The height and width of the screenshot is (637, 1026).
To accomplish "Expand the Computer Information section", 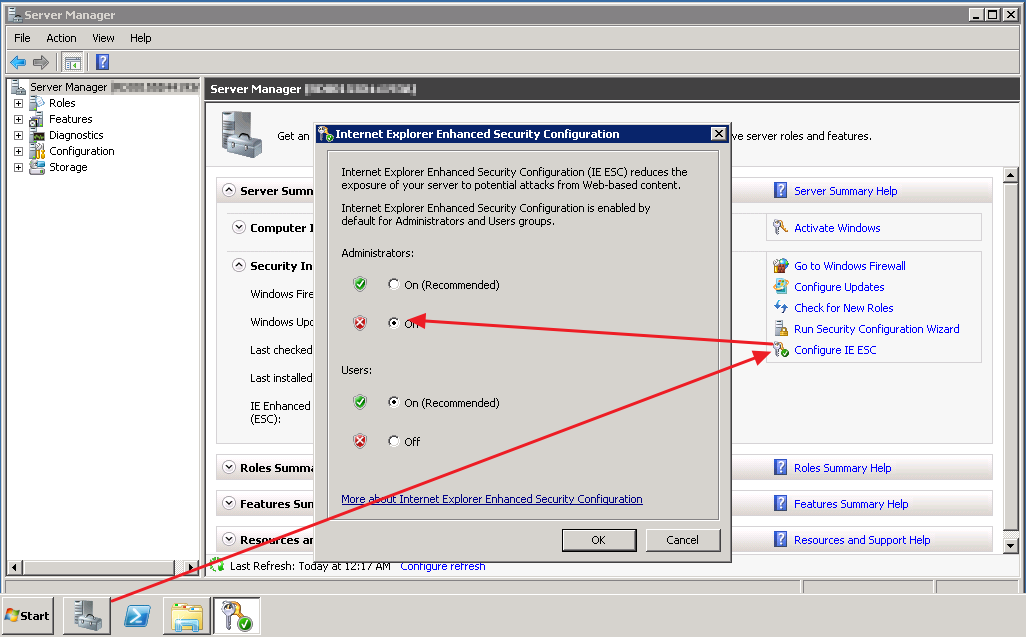I will point(239,227).
